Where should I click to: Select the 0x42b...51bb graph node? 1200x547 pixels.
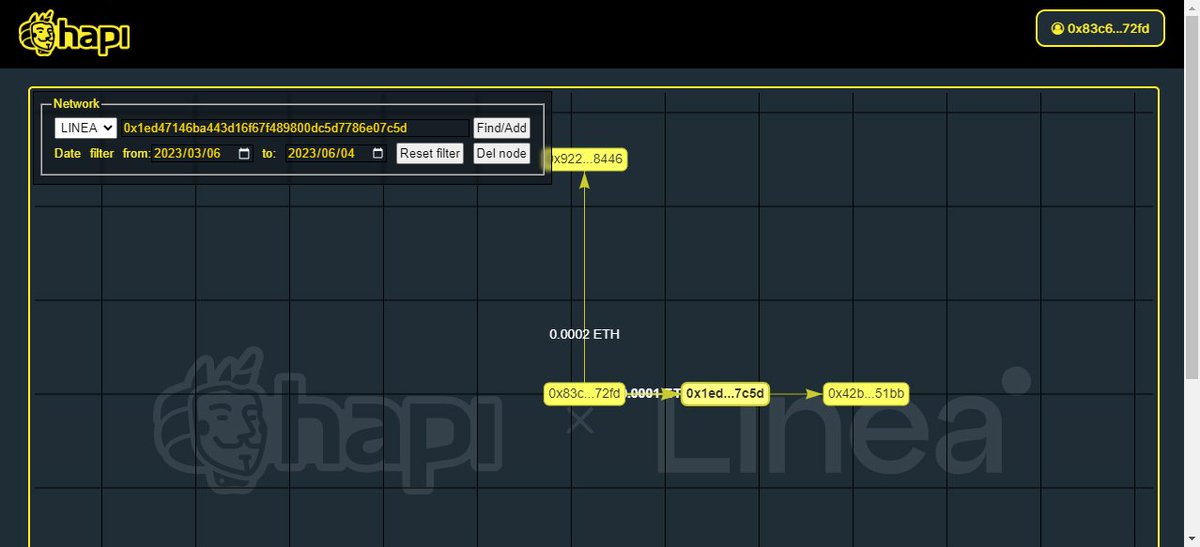click(x=866, y=394)
